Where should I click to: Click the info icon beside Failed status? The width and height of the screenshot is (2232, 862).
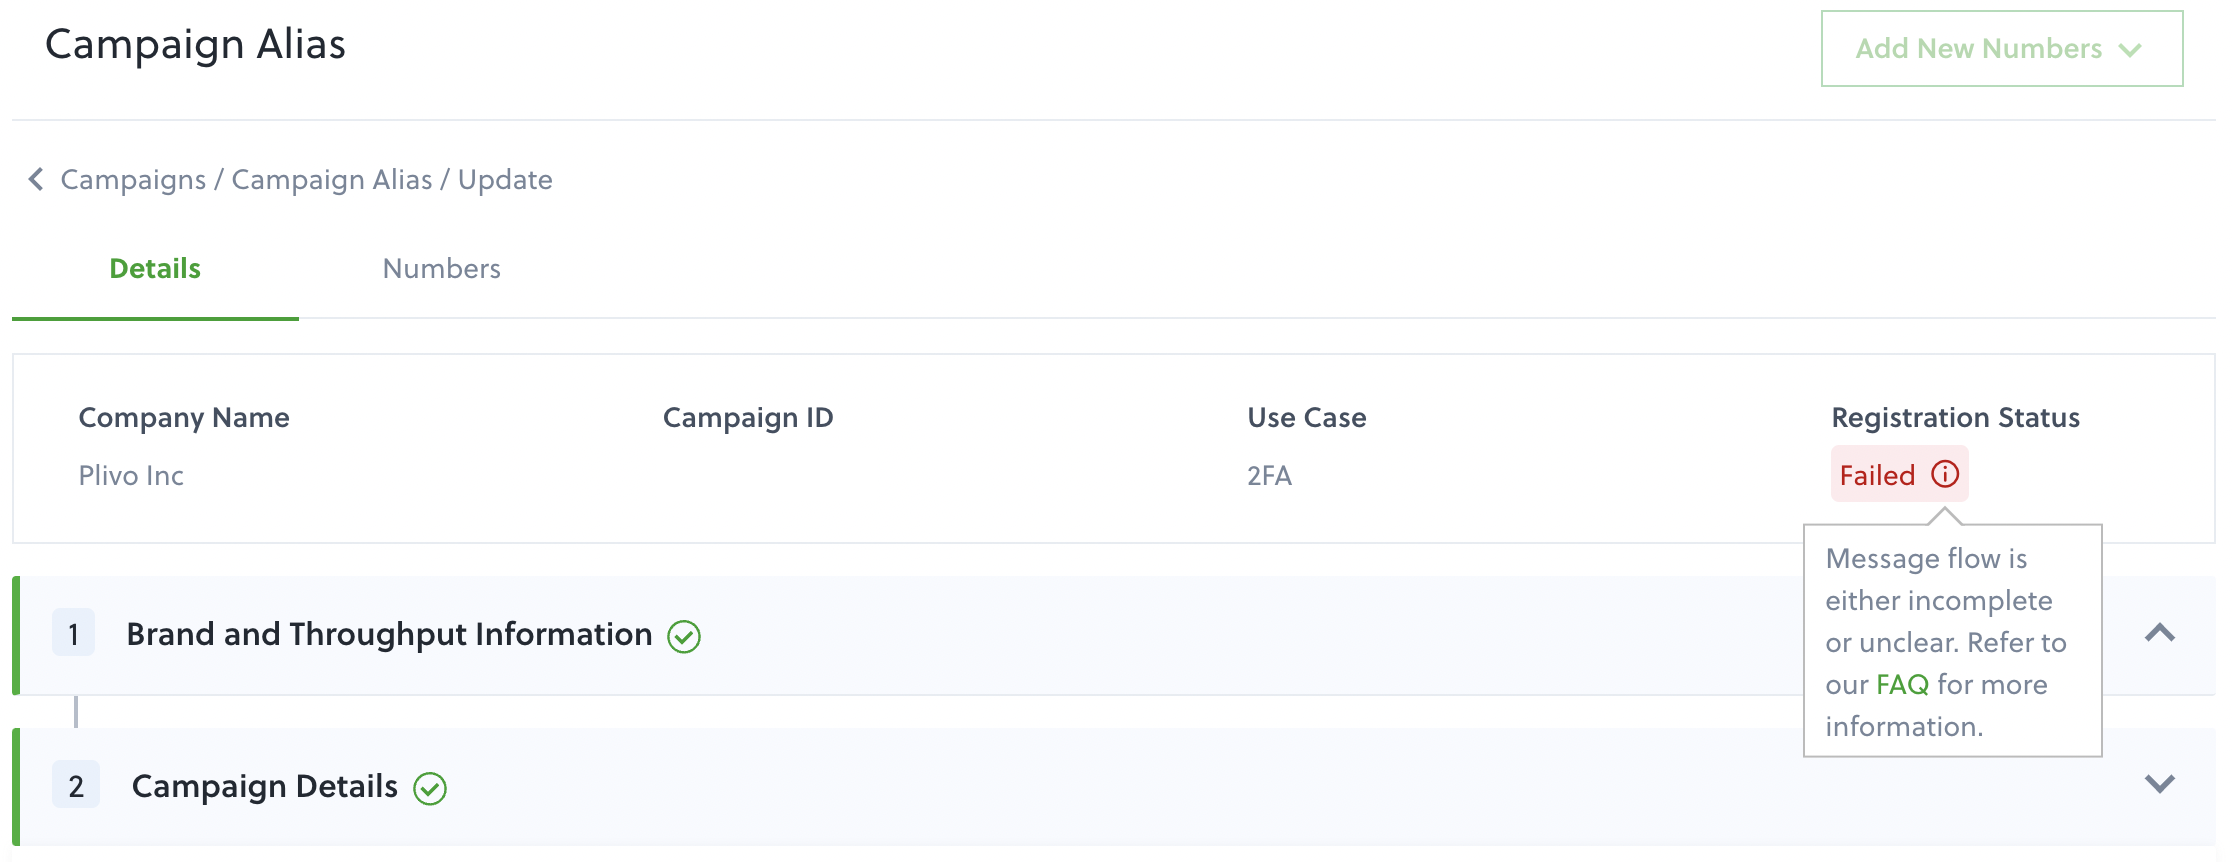coord(1945,474)
